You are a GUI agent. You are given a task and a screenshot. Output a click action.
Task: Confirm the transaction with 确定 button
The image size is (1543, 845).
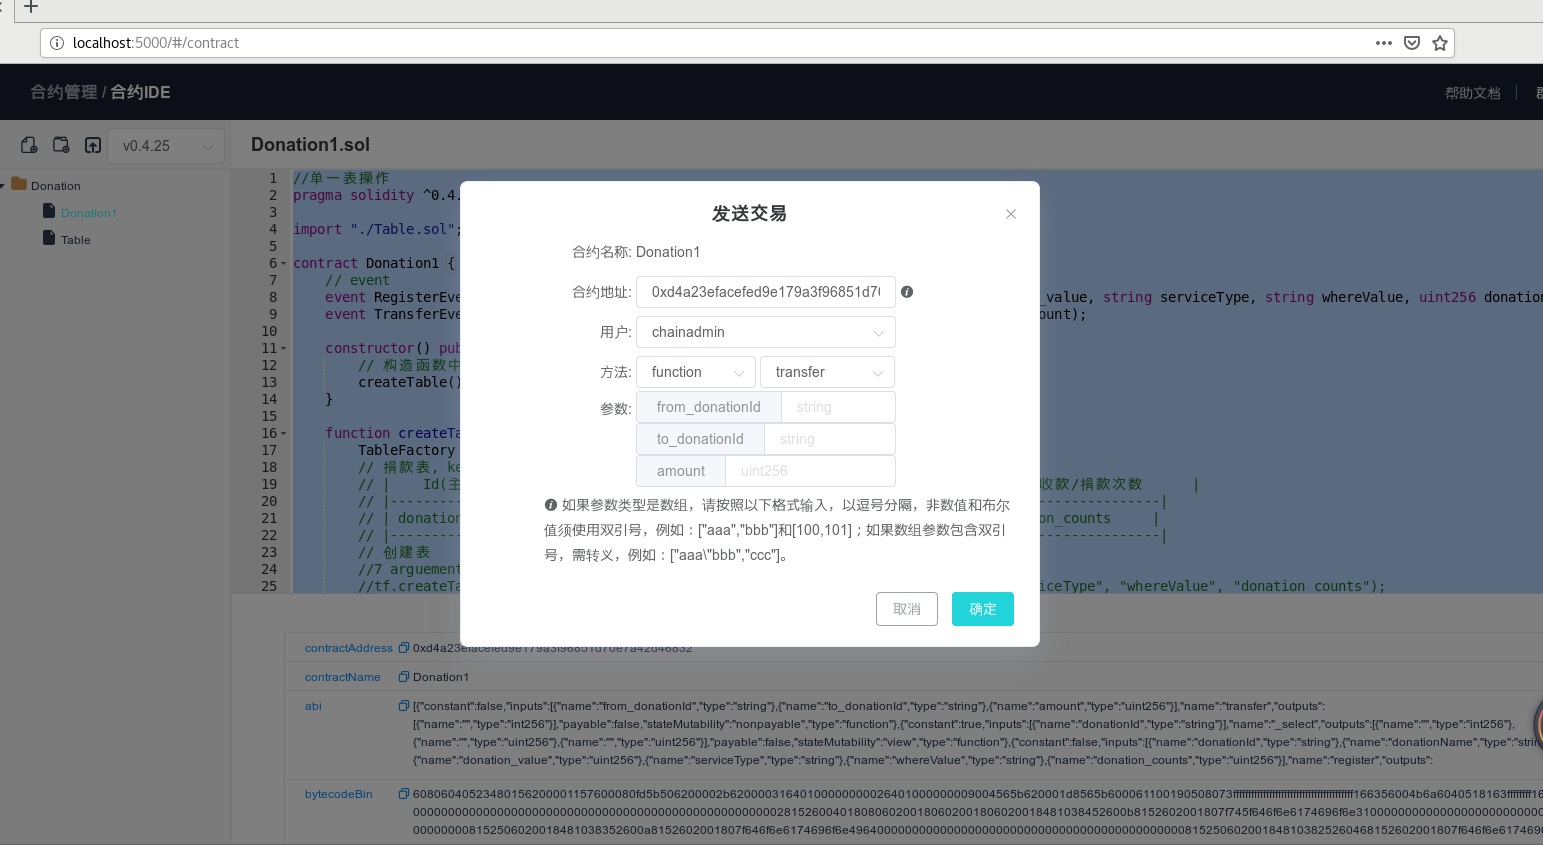tap(982, 608)
